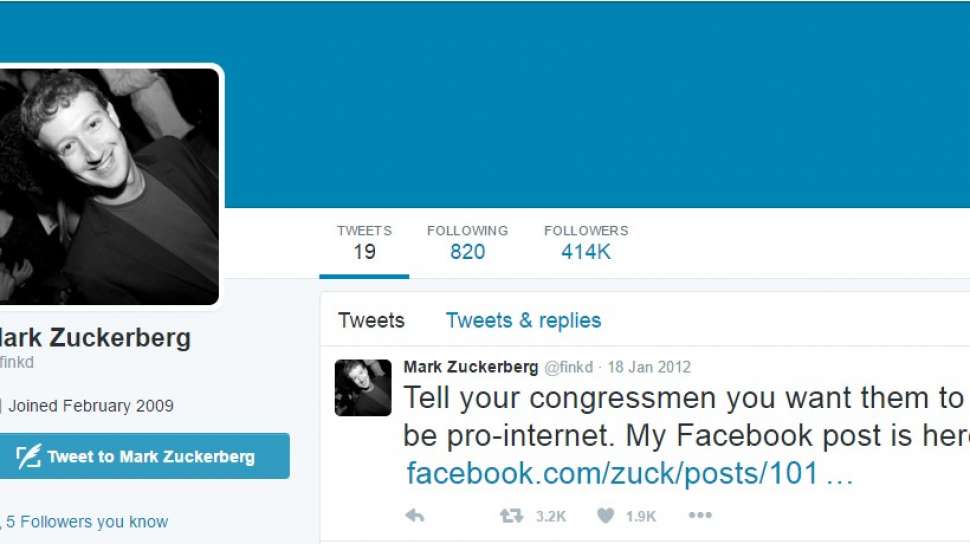This screenshot has height=544, width=970.
Task: Select the Tweets count tab showing 19
Action: tap(364, 243)
